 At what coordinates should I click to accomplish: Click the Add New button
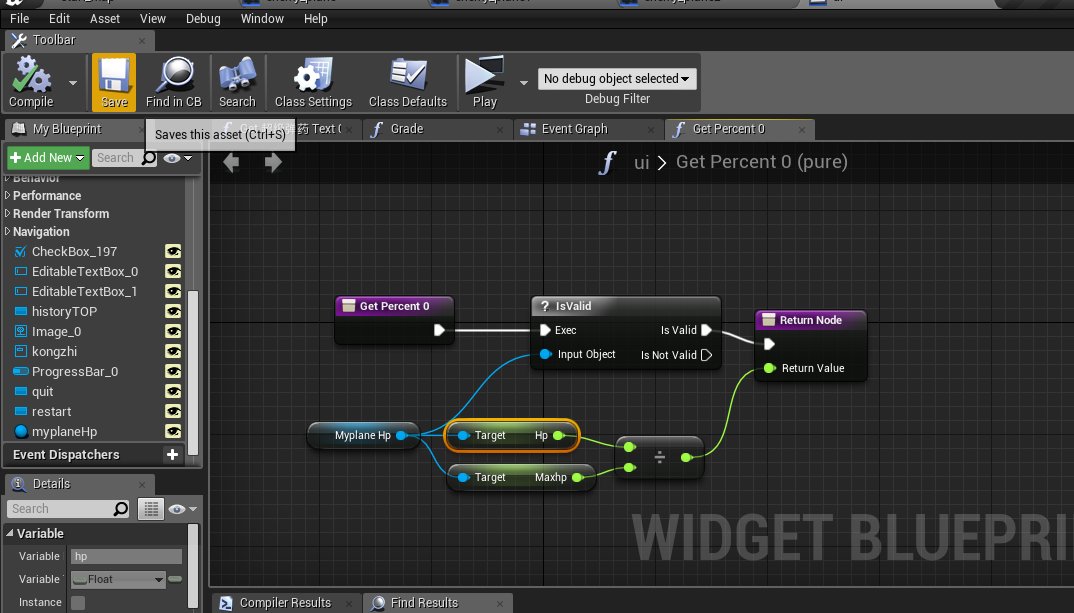pos(47,158)
